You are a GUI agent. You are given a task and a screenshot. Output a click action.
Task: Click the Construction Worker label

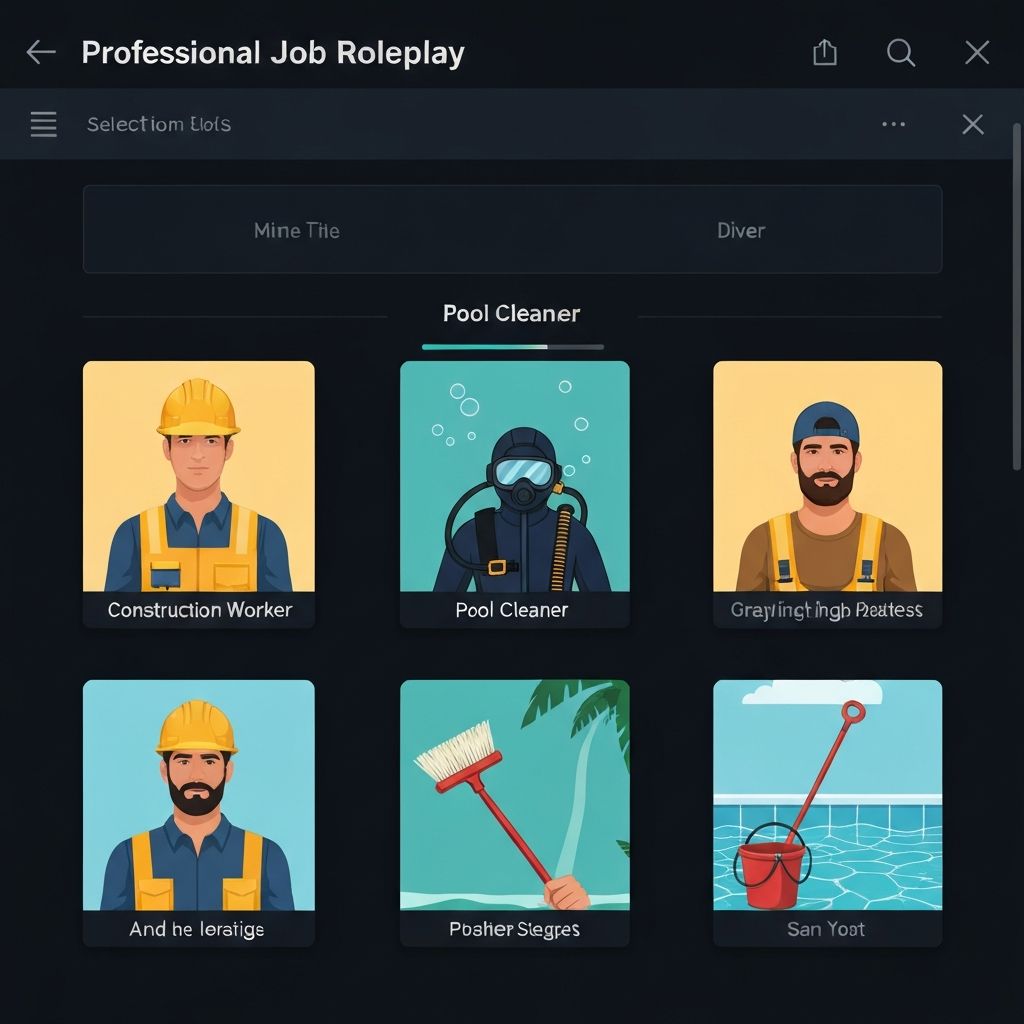[x=199, y=610]
